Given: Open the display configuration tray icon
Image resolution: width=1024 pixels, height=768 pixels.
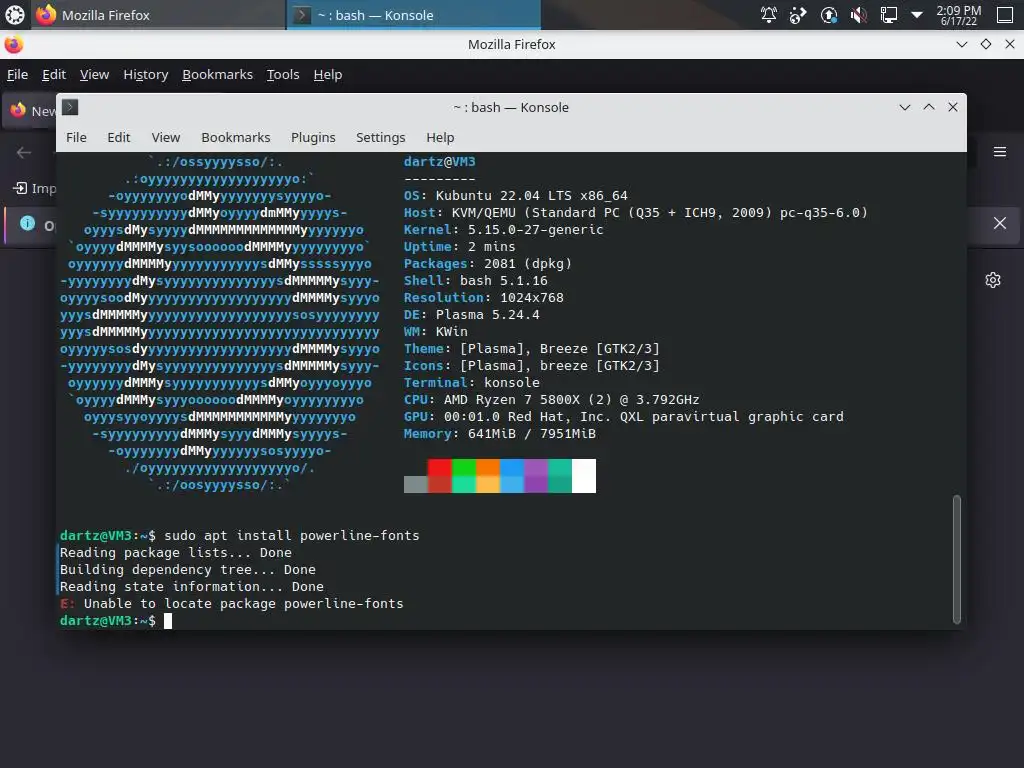Looking at the screenshot, I should [x=889, y=14].
